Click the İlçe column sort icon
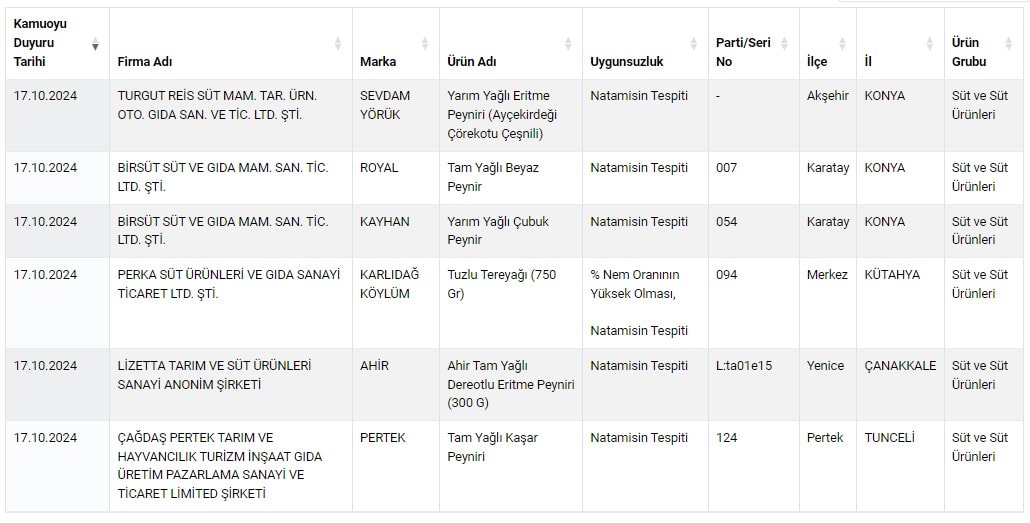The image size is (1030, 523). [x=843, y=44]
